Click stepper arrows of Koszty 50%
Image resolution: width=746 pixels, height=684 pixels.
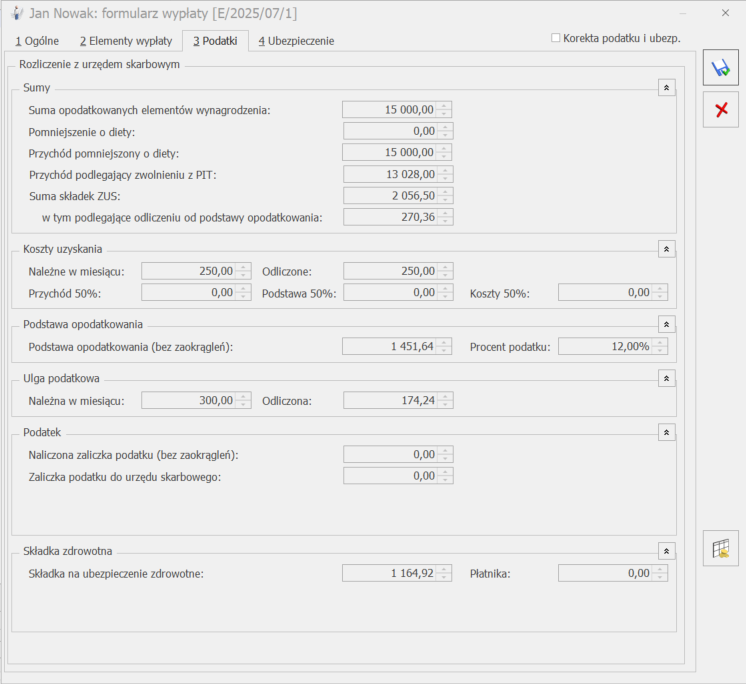pyautogui.click(x=660, y=293)
